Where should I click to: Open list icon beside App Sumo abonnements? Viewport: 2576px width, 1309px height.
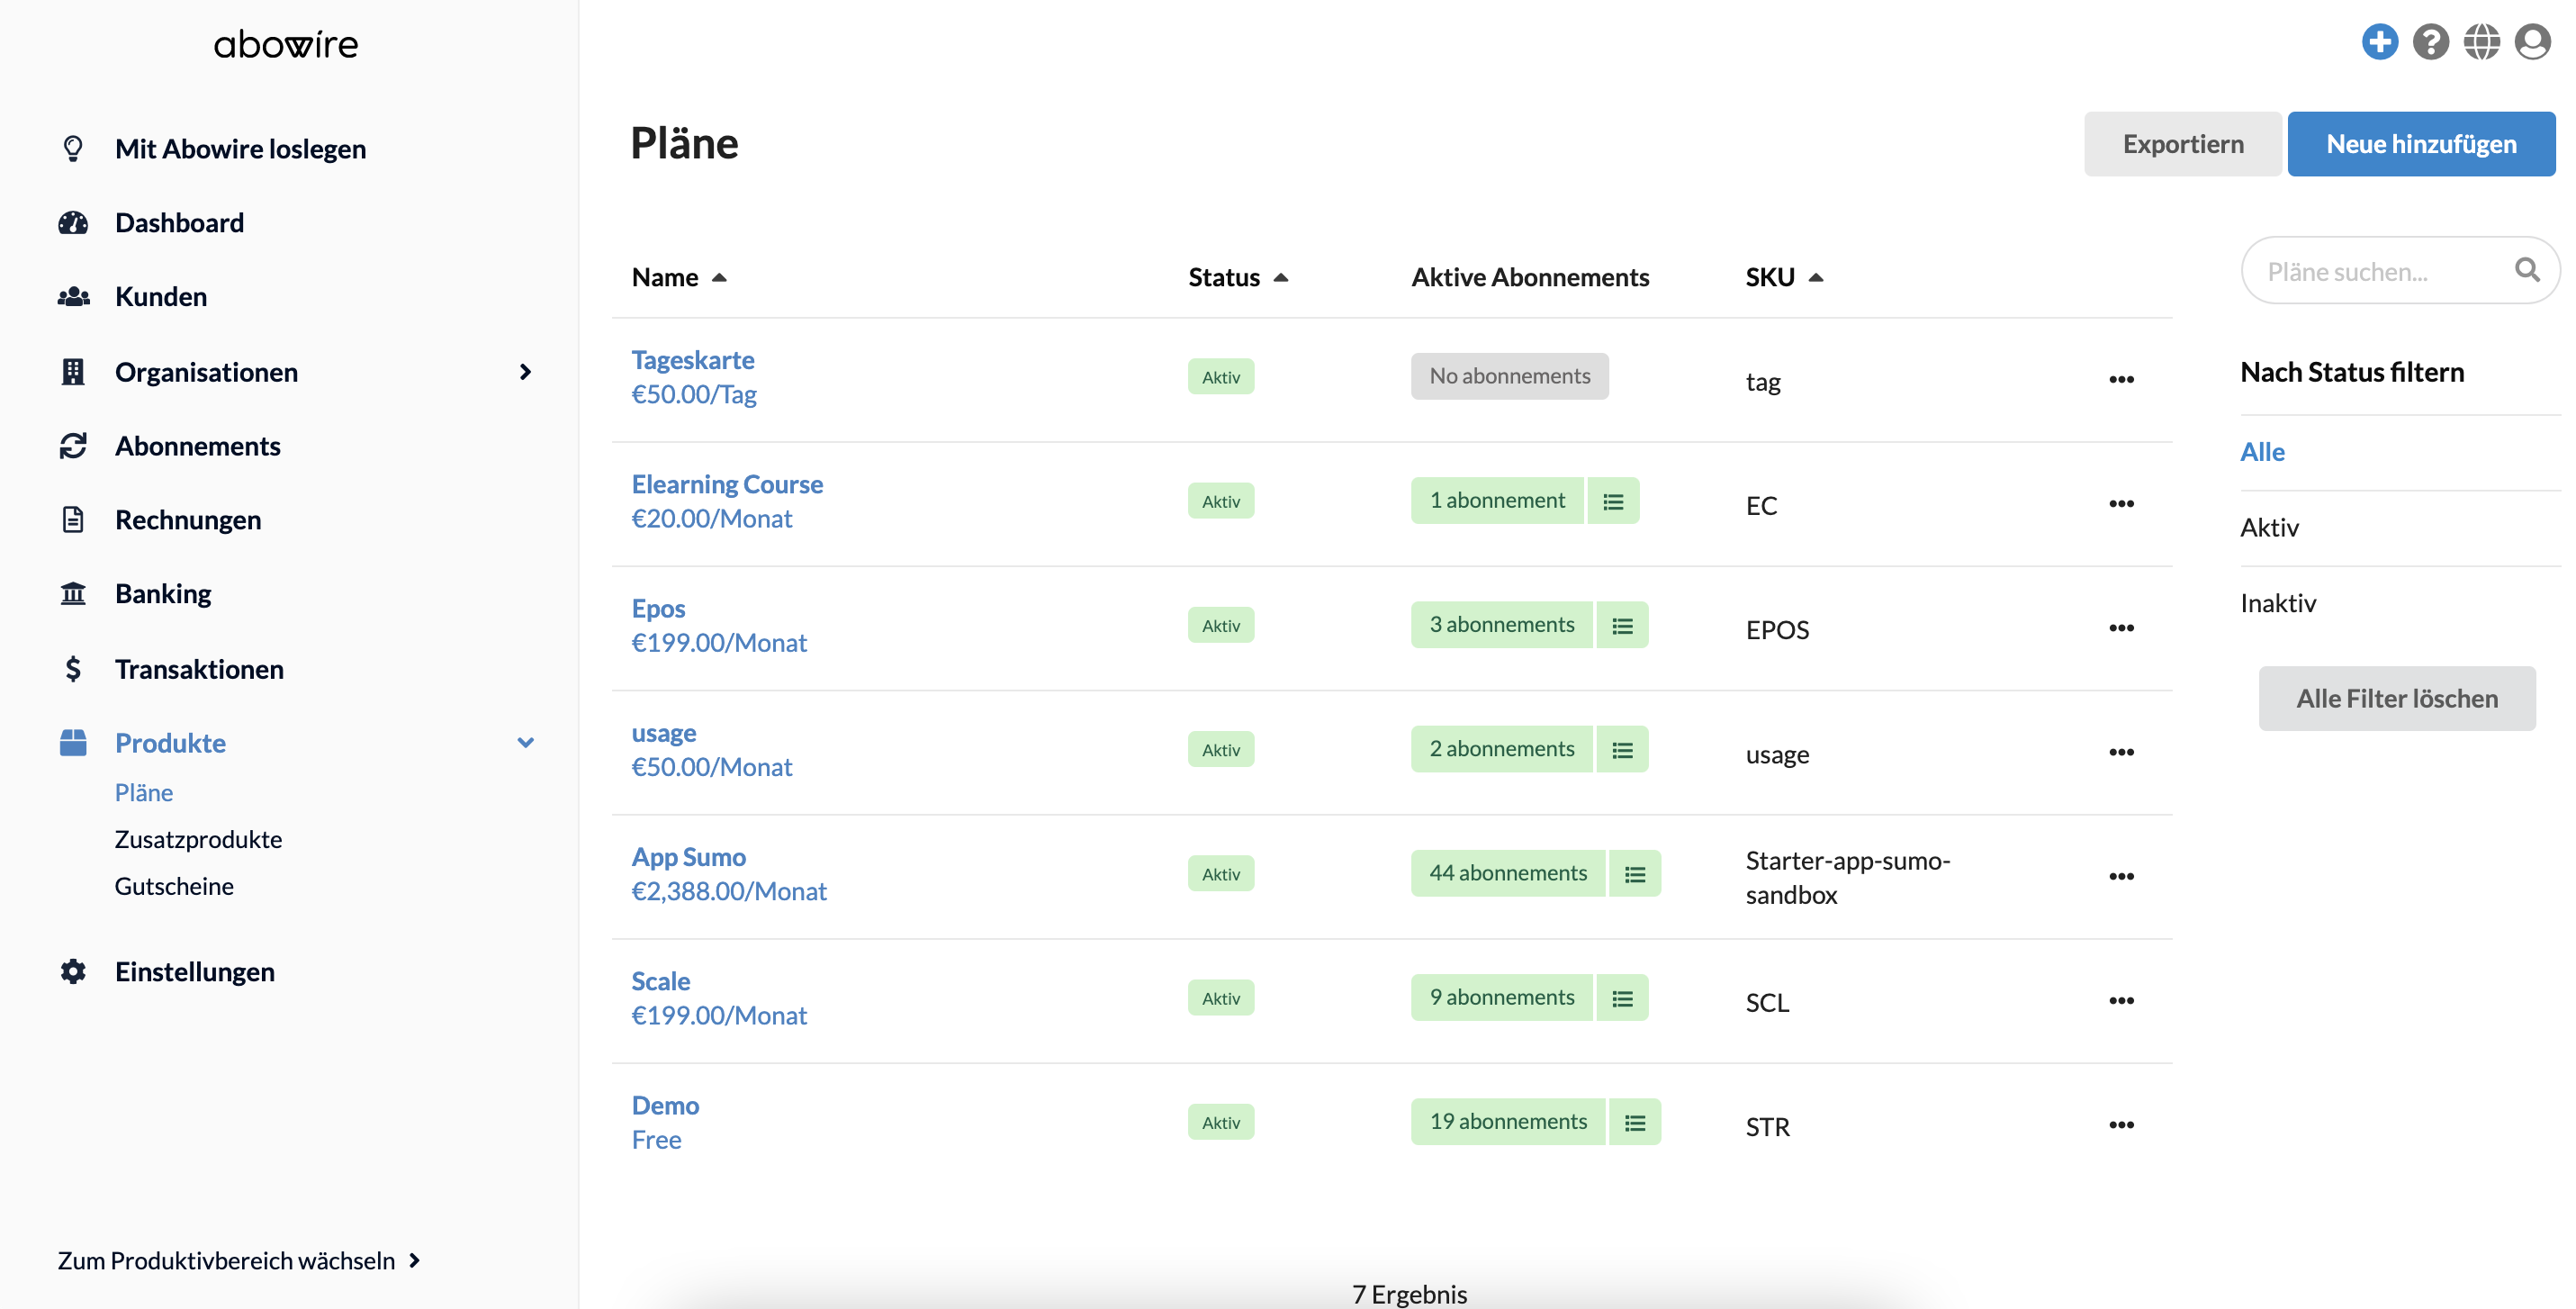click(x=1635, y=874)
